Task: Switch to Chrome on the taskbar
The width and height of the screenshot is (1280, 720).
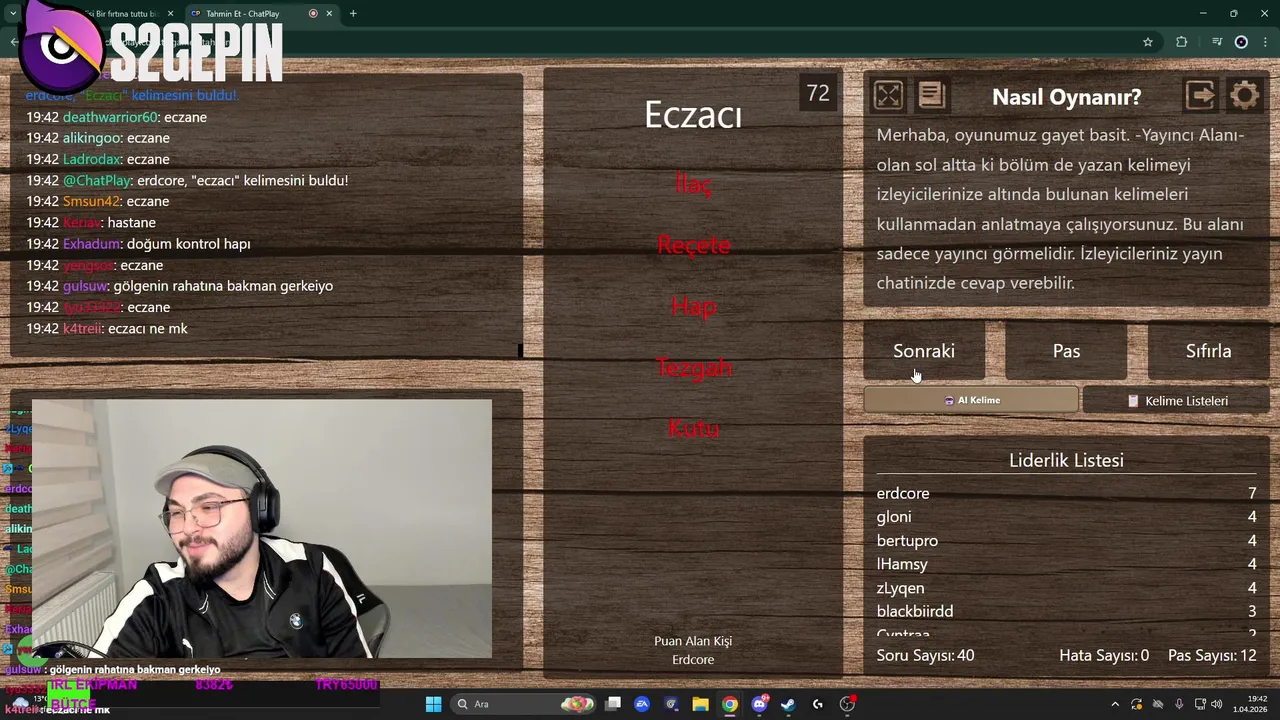Action: click(x=730, y=704)
